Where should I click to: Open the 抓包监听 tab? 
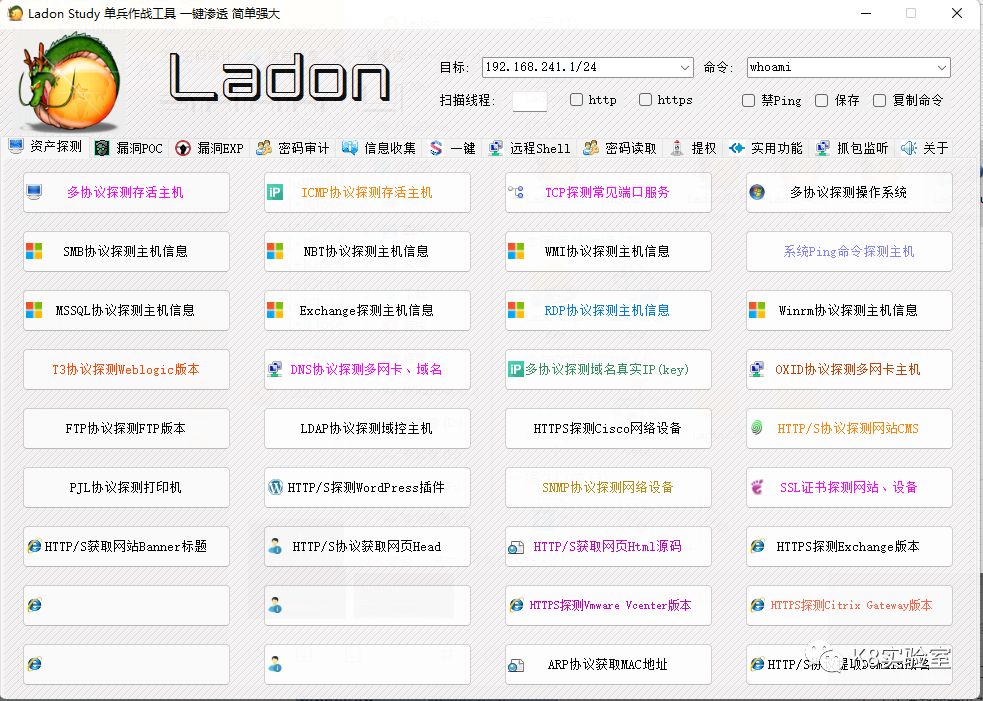click(x=852, y=148)
